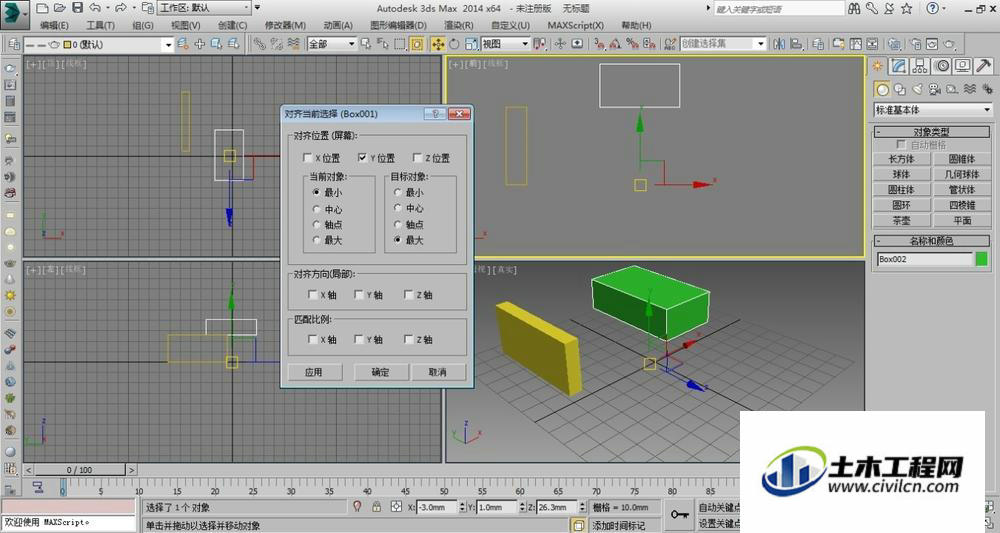The width and height of the screenshot is (1000, 533).
Task: Click the Select Object tool icon
Action: click(x=365, y=44)
